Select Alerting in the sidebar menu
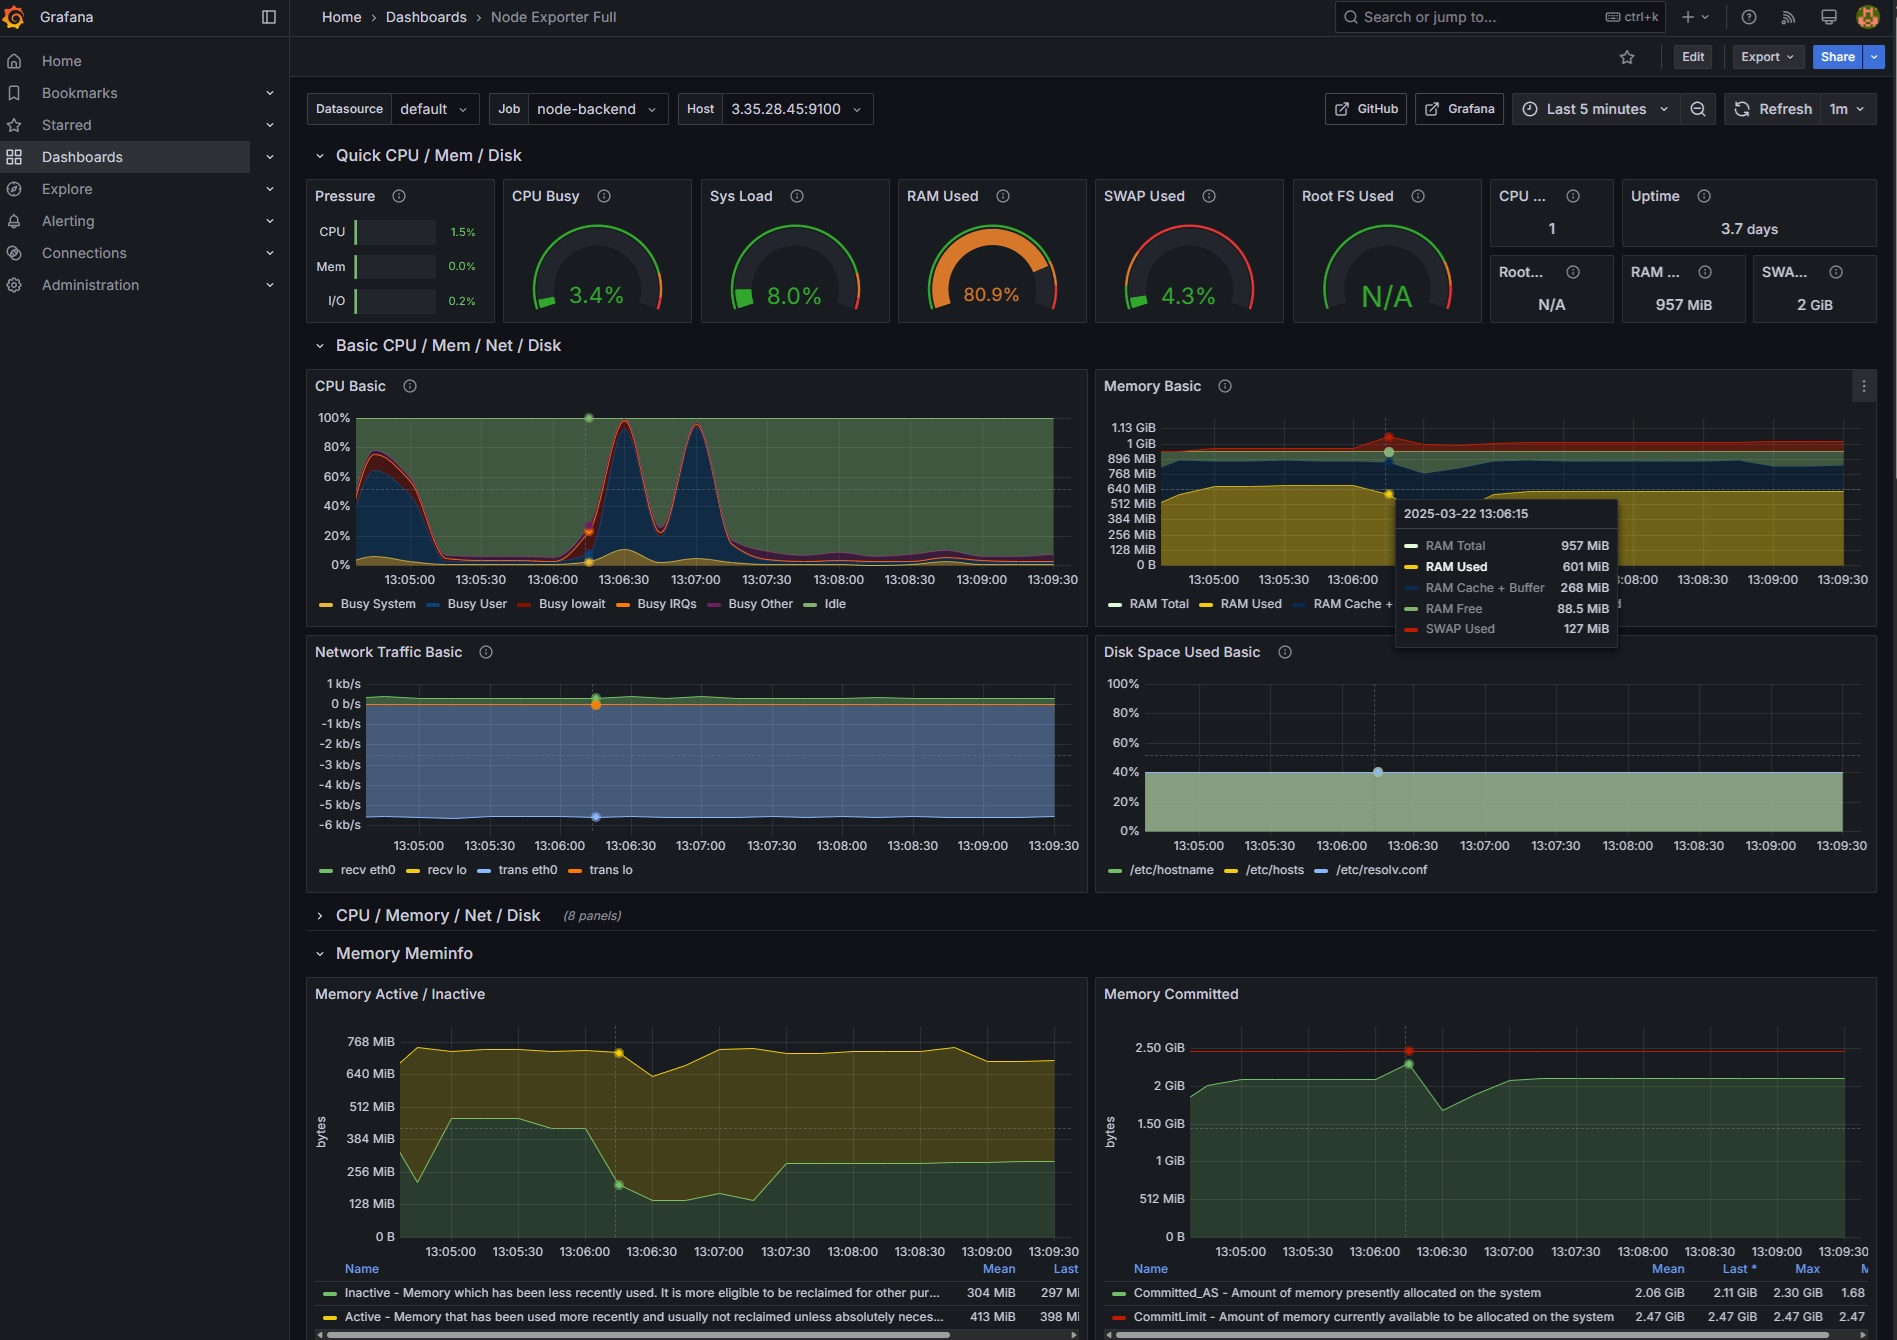Screen dimensions: 1897x1340 (68, 221)
